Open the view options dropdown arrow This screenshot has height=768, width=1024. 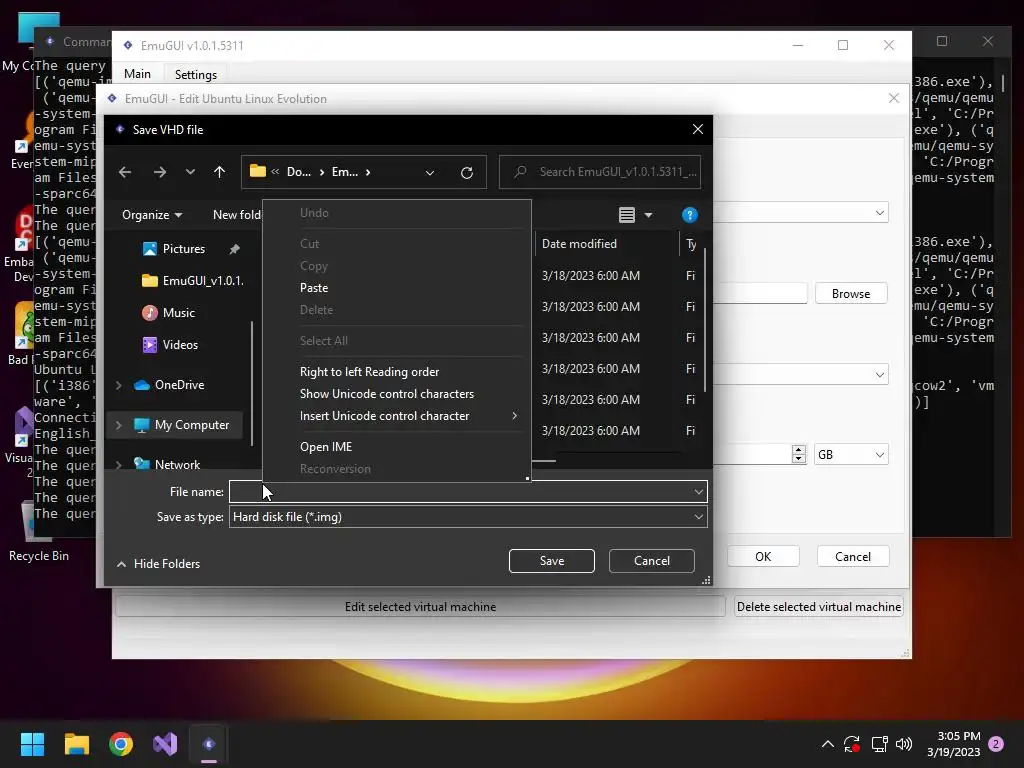point(648,215)
